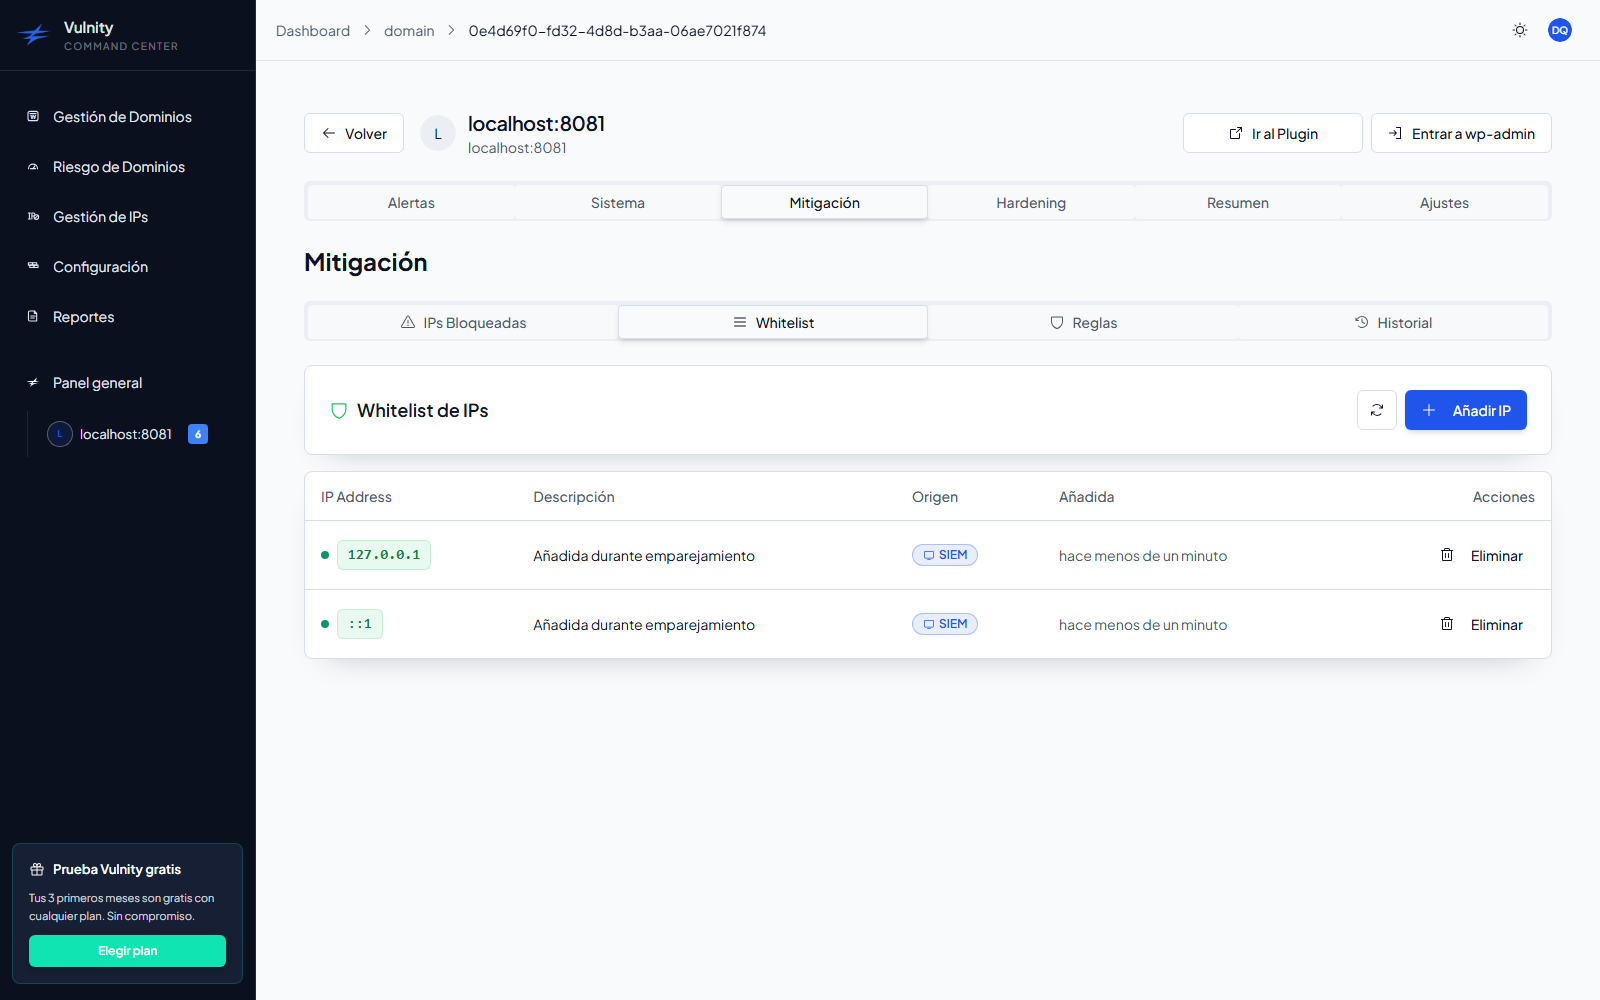Open the DQ user avatar menu

tap(1560, 30)
